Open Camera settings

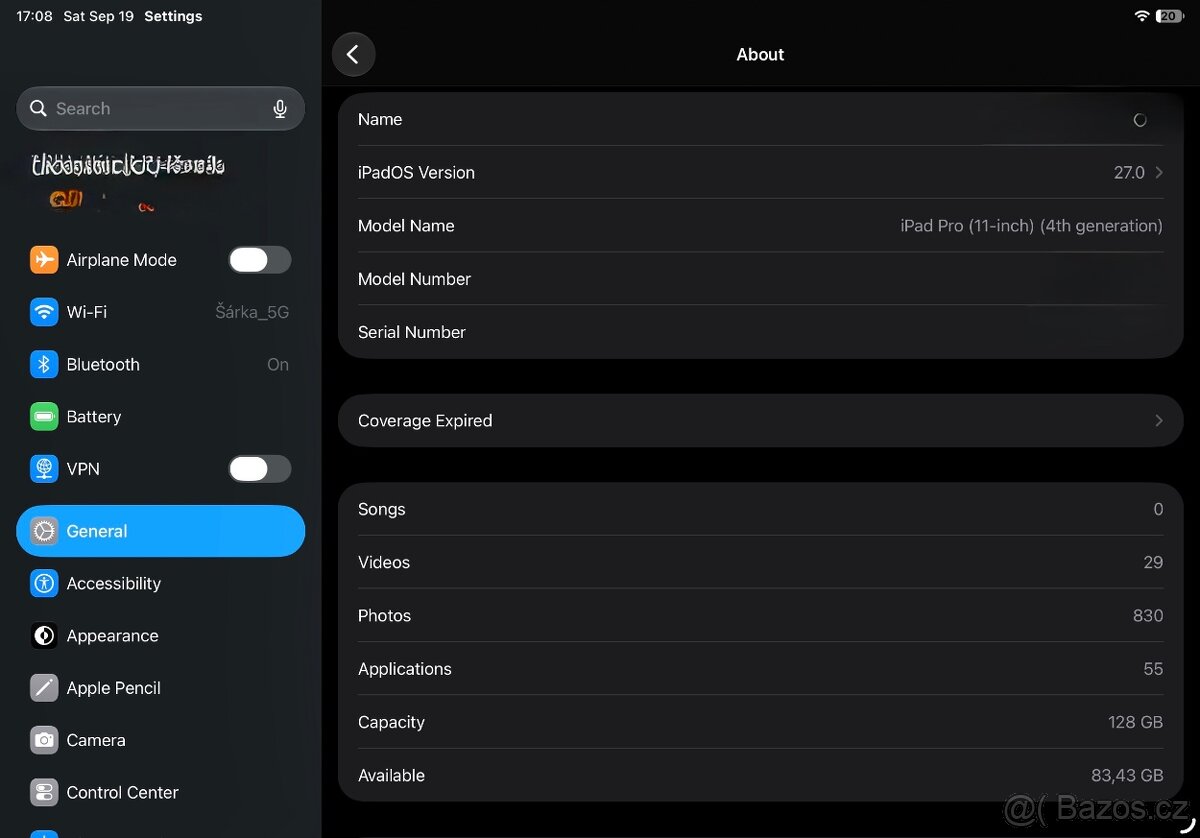[x=160, y=740]
